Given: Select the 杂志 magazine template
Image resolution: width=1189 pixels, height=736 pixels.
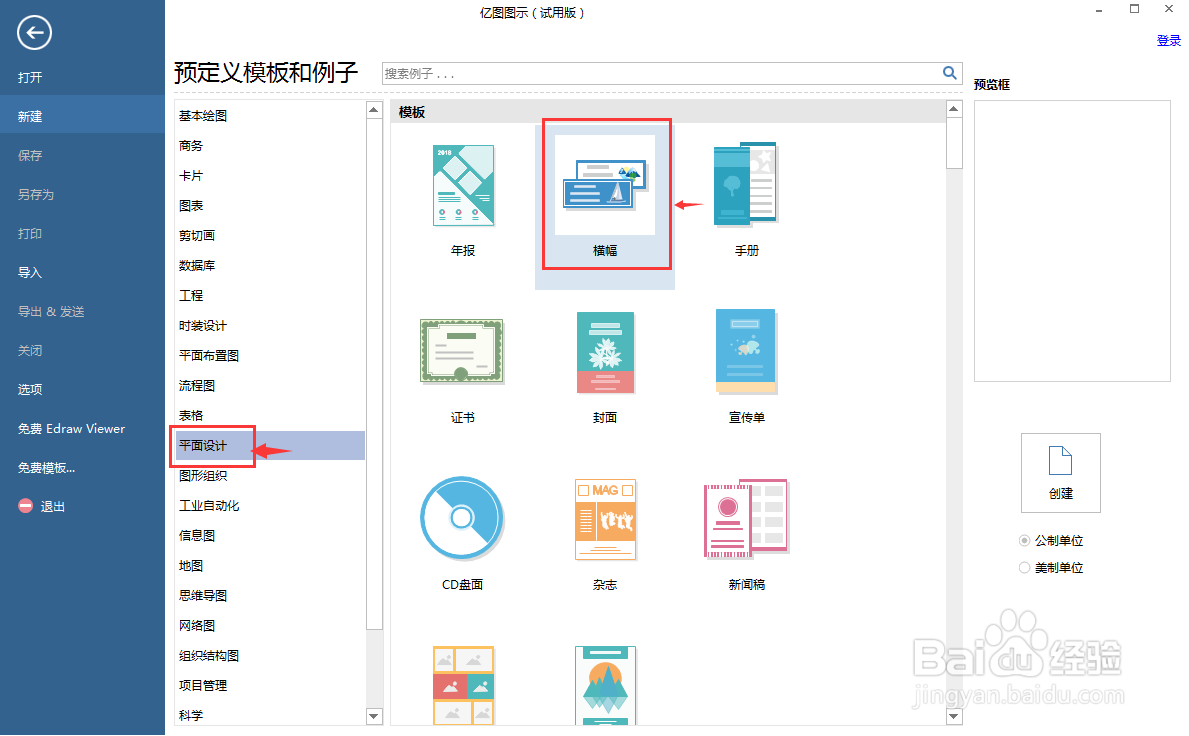Looking at the screenshot, I should (605, 520).
